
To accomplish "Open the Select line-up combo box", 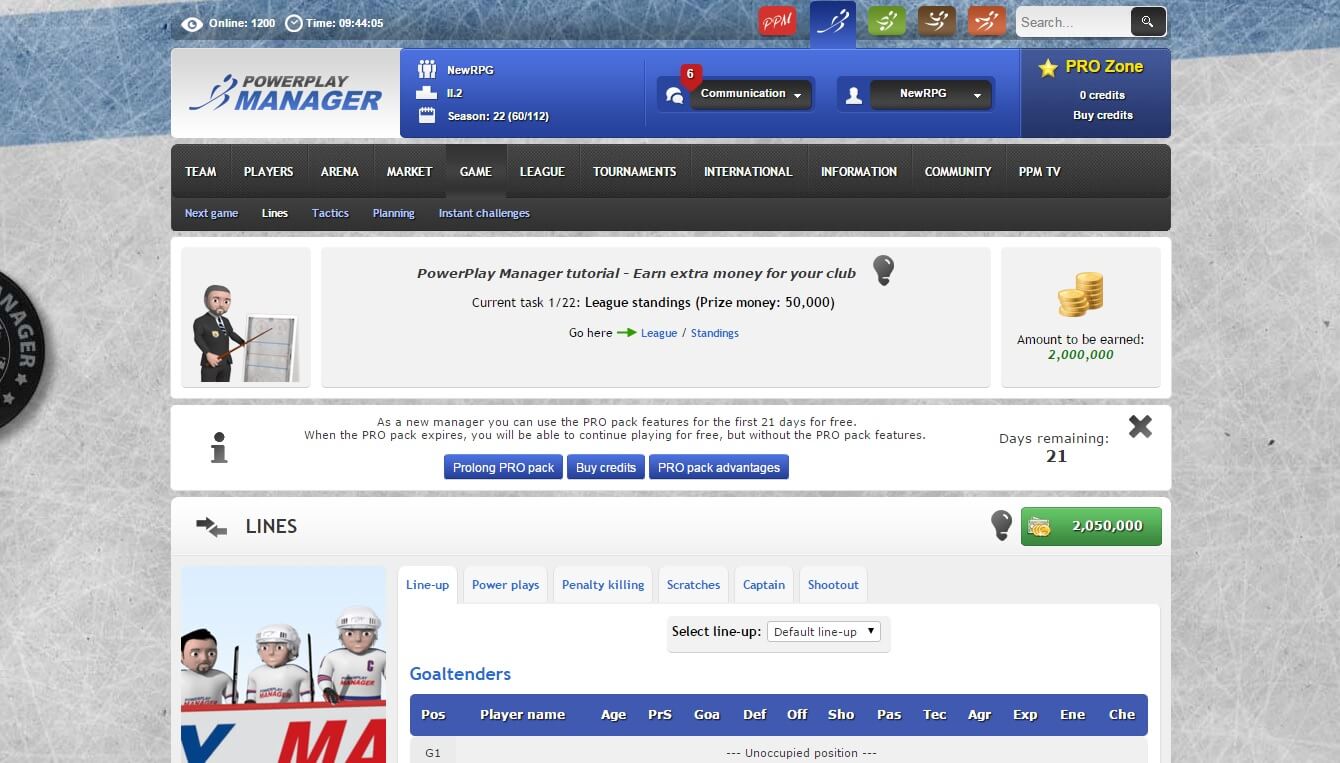I will [824, 632].
